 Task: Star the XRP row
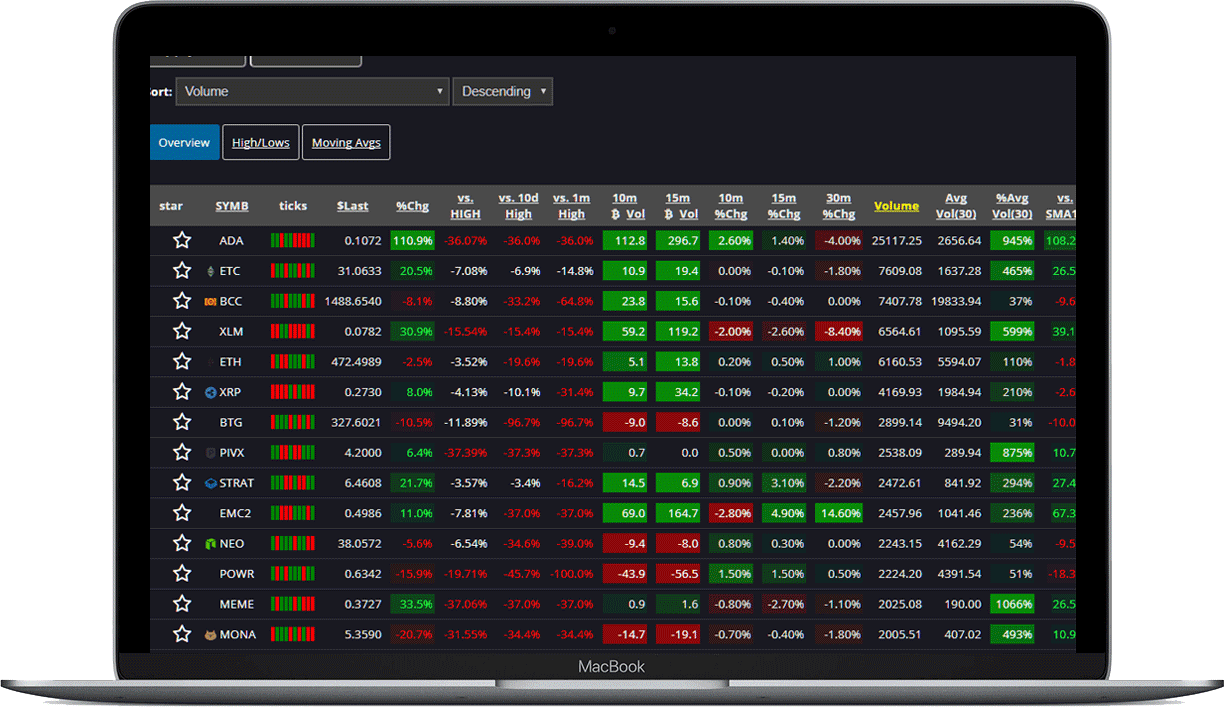pos(182,392)
